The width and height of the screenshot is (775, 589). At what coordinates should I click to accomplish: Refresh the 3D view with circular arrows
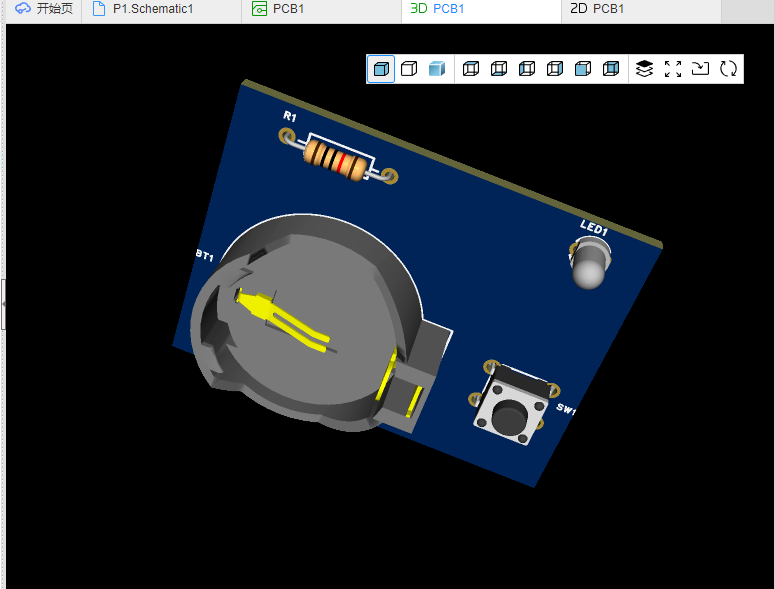(728, 69)
